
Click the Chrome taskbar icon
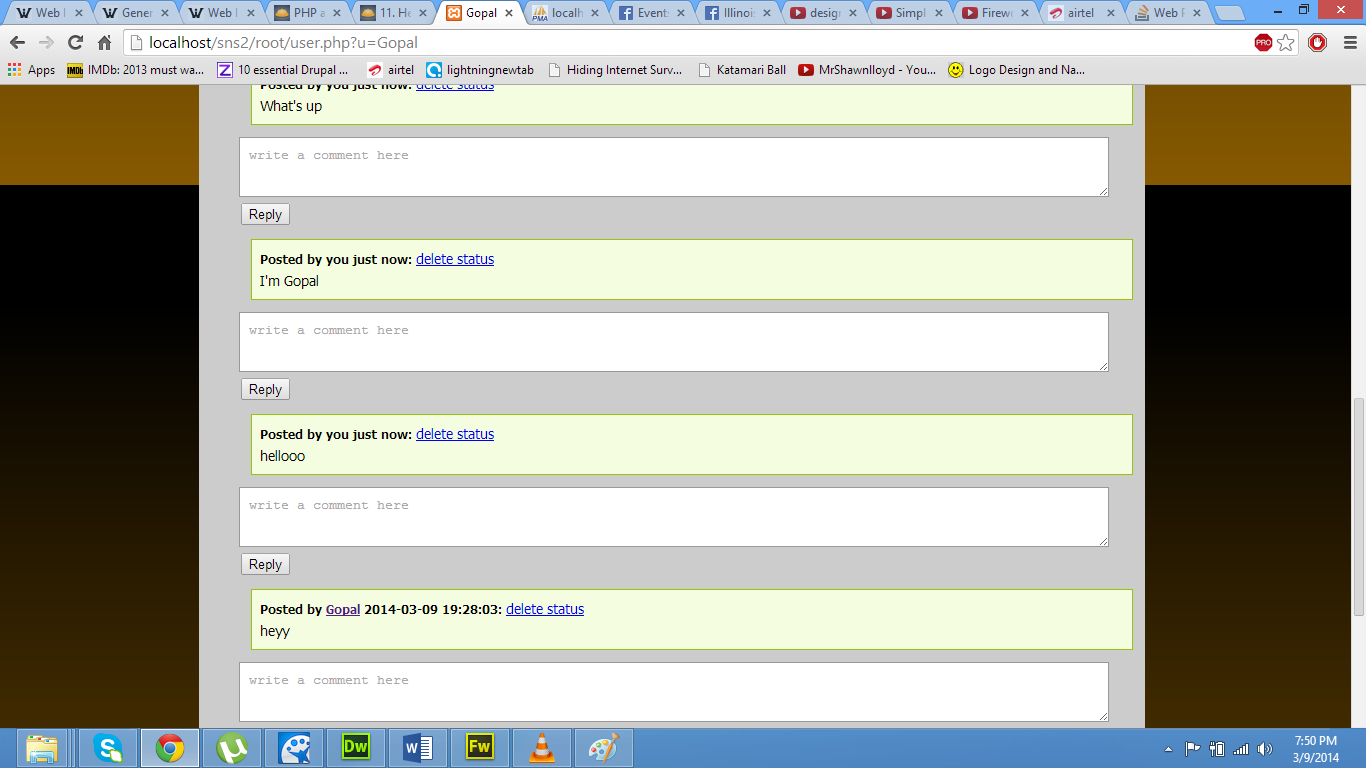[170, 748]
